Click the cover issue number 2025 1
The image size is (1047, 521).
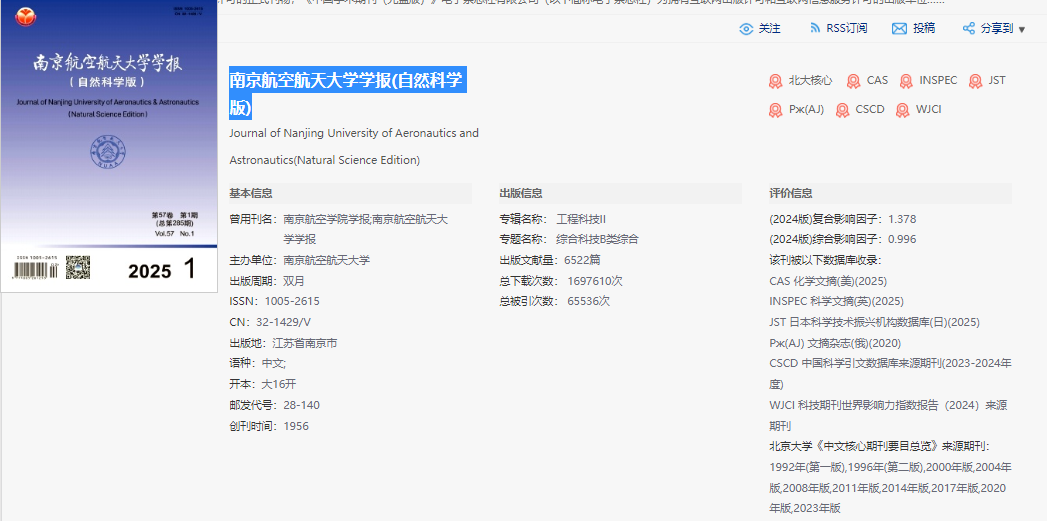point(162,271)
